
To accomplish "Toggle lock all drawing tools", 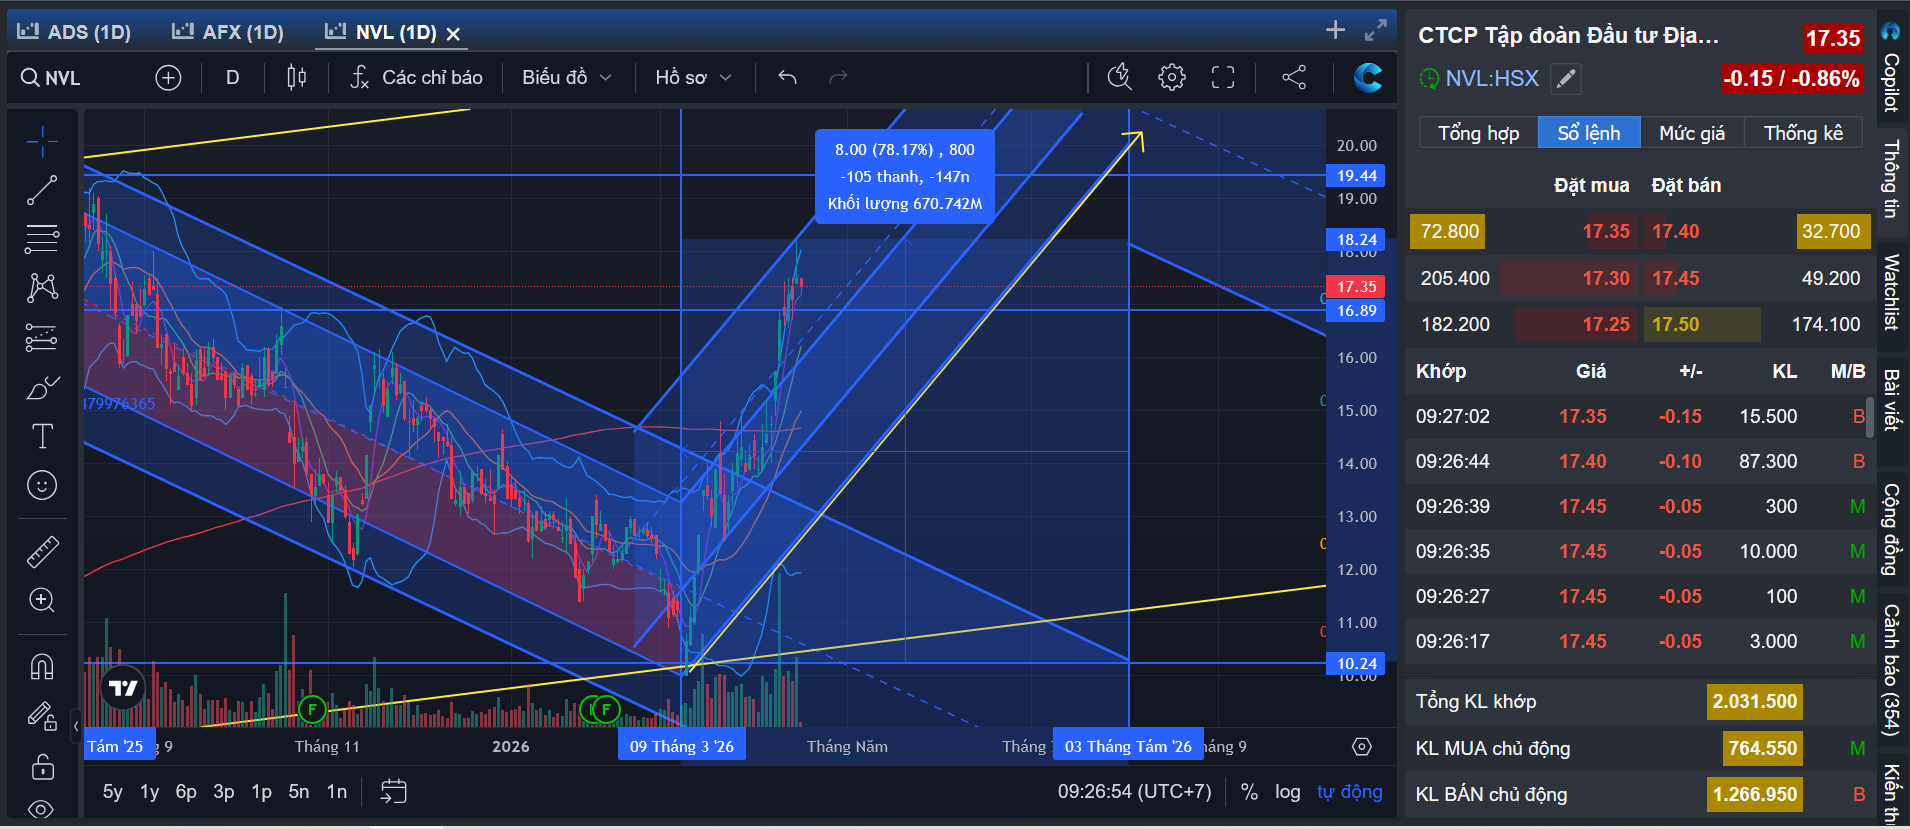I will tap(42, 766).
